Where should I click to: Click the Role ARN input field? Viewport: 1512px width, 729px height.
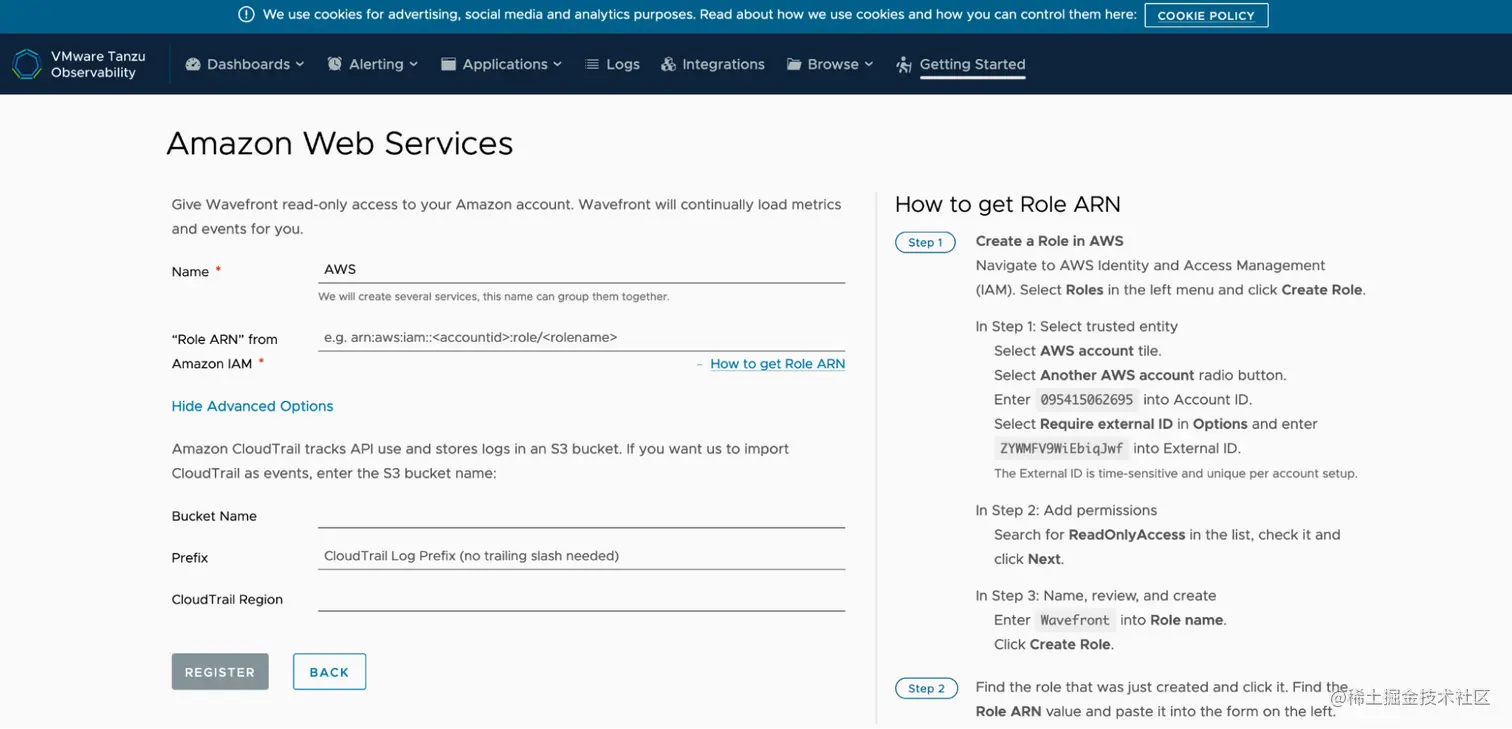coord(581,337)
